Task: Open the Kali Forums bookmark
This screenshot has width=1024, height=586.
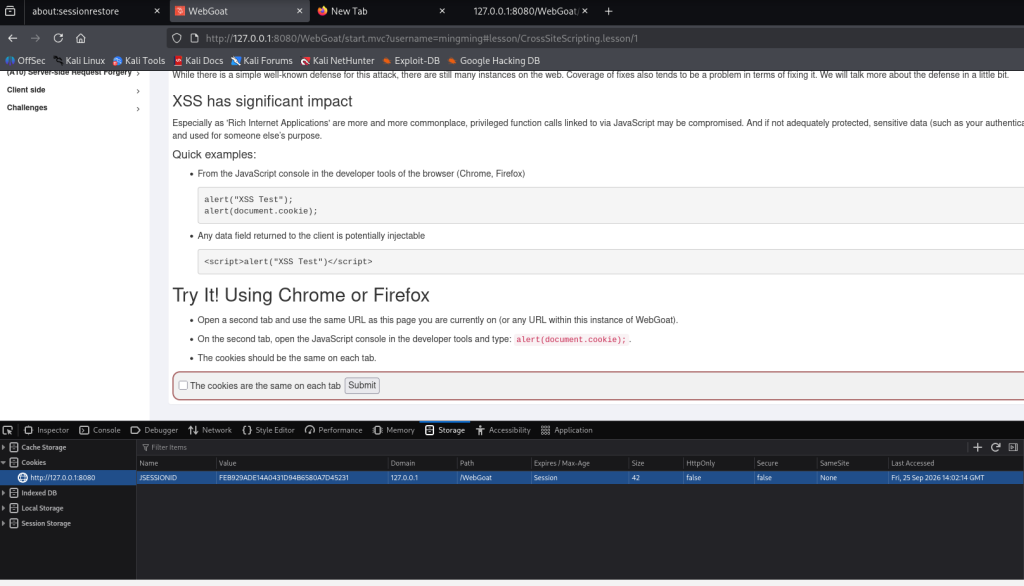Action: [262, 61]
